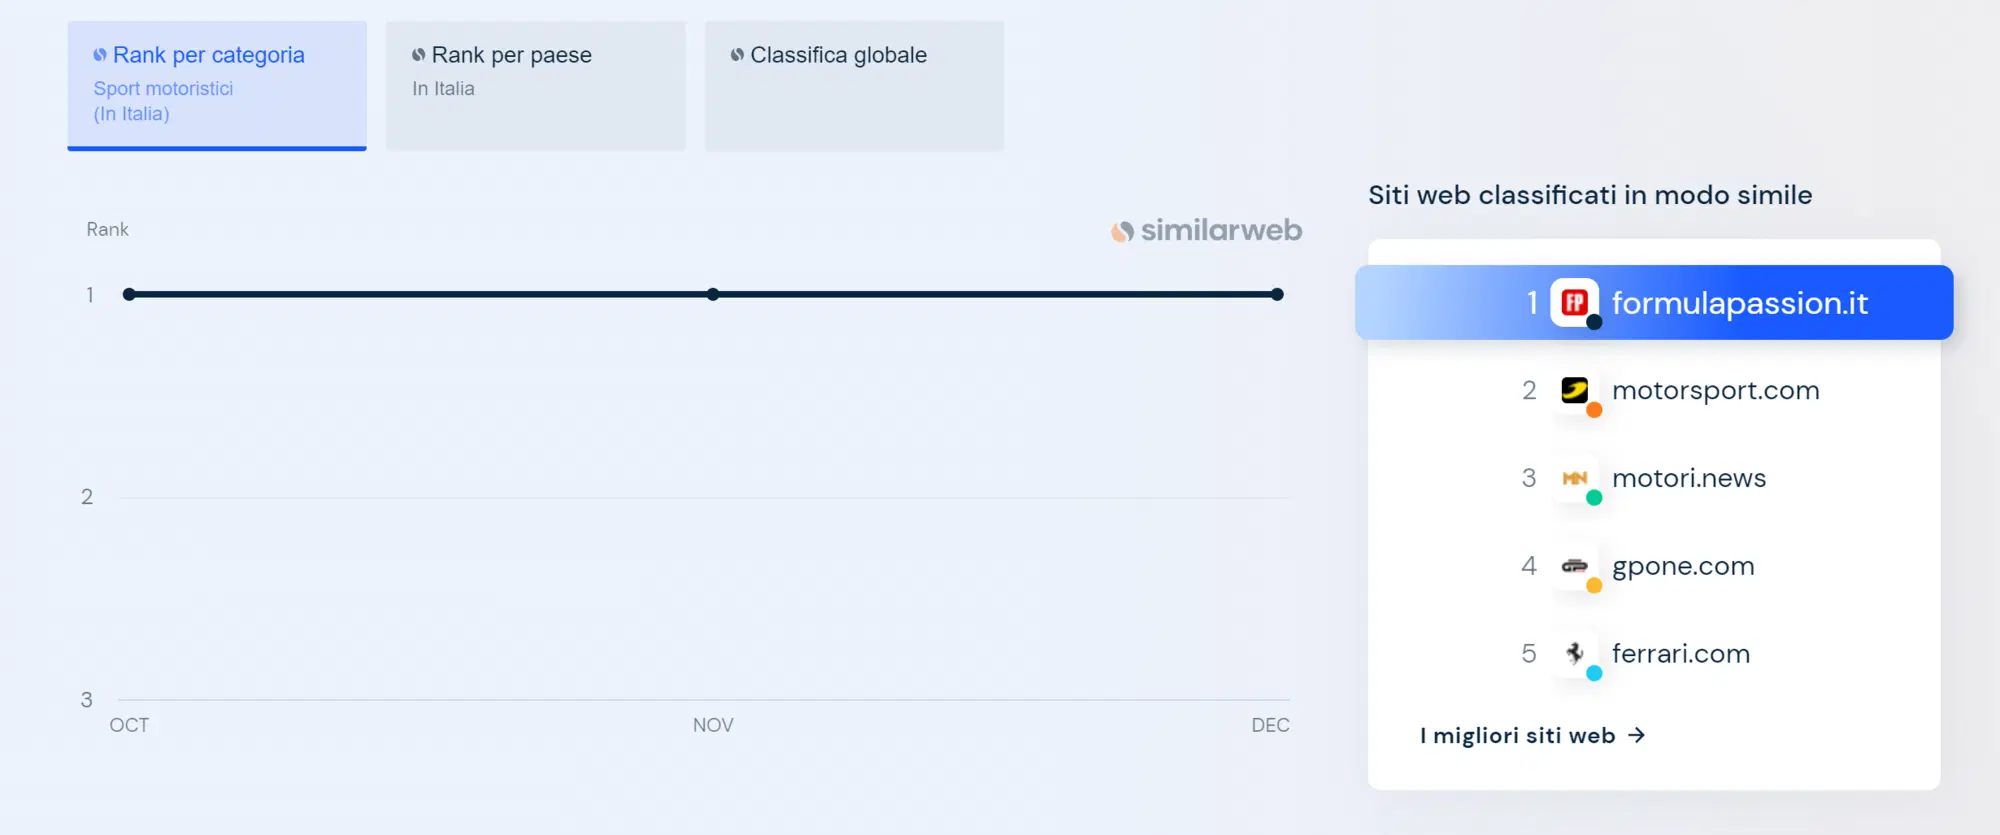Image resolution: width=2000 pixels, height=835 pixels.
Task: Select the motori.news list entry
Action: tap(1689, 478)
